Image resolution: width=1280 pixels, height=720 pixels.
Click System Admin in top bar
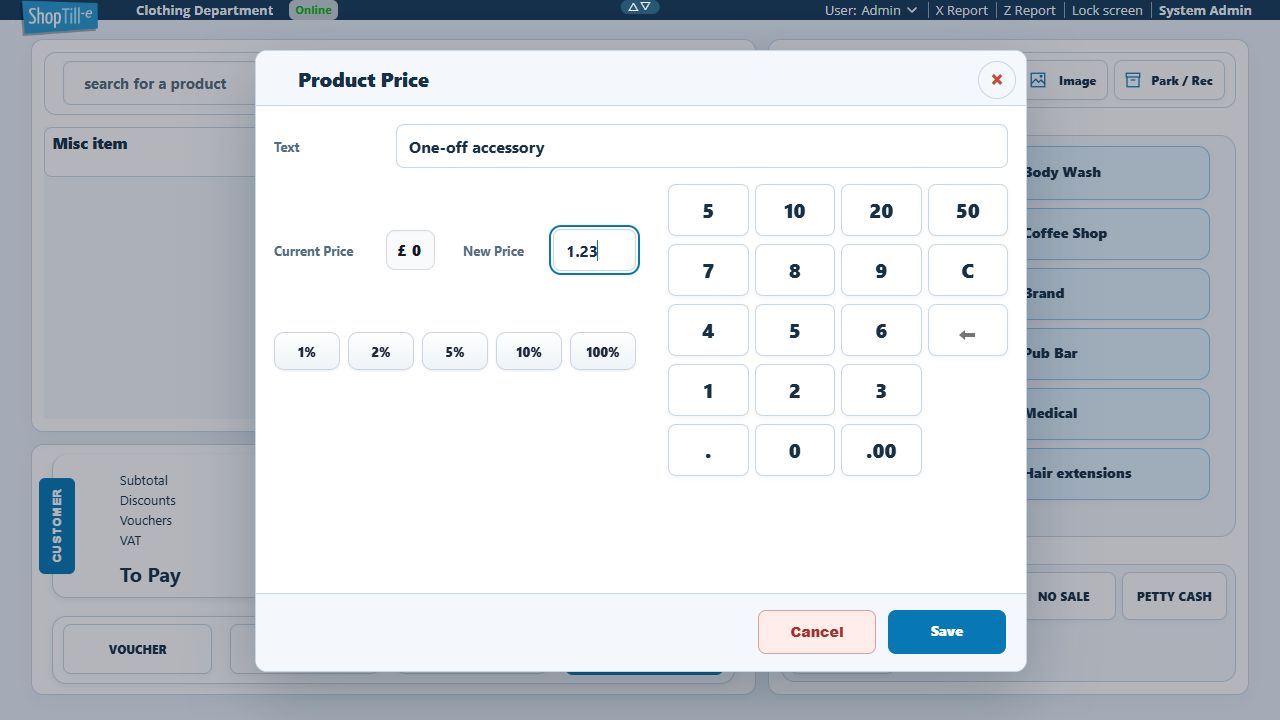[1204, 10]
